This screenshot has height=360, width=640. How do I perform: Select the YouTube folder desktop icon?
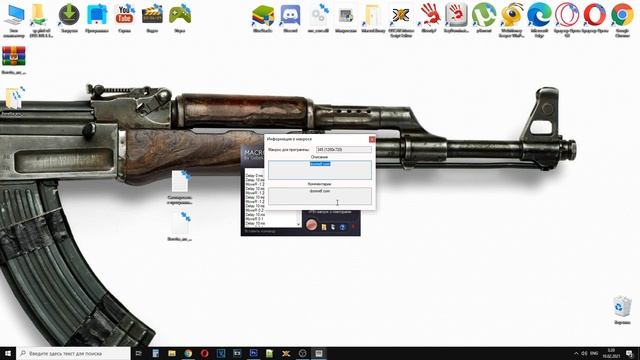click(x=124, y=19)
